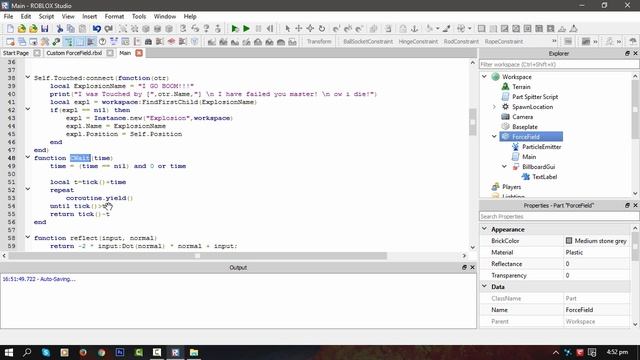The height and width of the screenshot is (360, 640).
Task: Click the BallSocketConstraint button
Action: [x=368, y=41]
